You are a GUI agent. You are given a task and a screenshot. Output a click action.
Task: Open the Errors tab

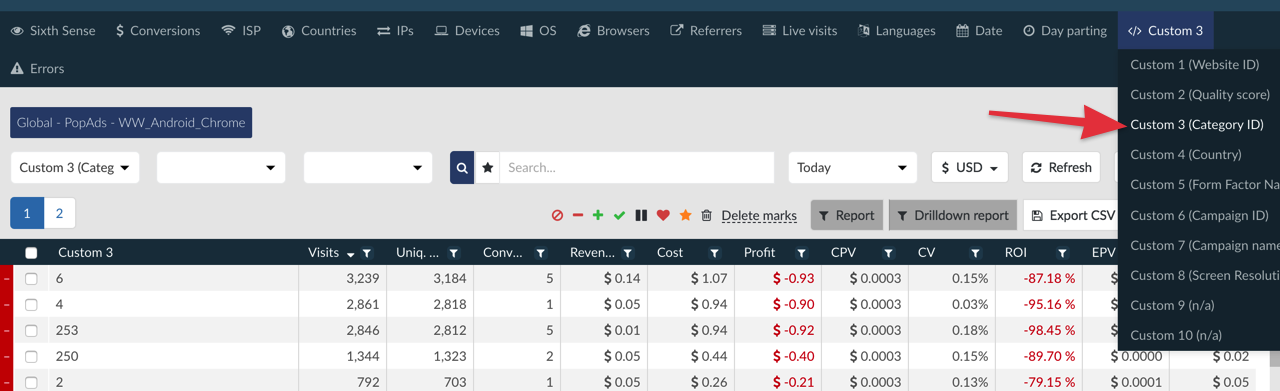(37, 69)
